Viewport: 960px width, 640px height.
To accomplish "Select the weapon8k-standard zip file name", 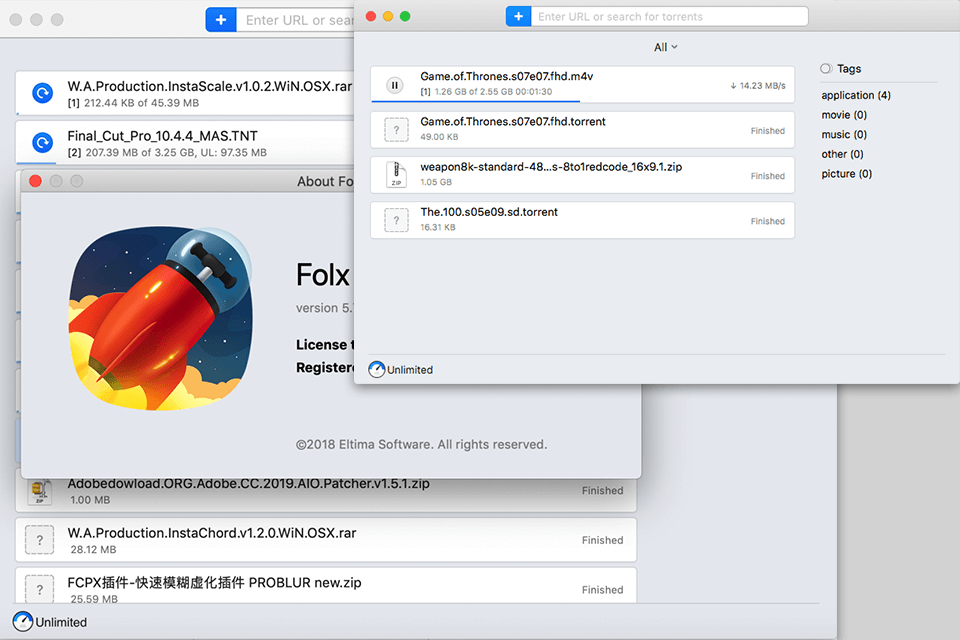I will 551,167.
